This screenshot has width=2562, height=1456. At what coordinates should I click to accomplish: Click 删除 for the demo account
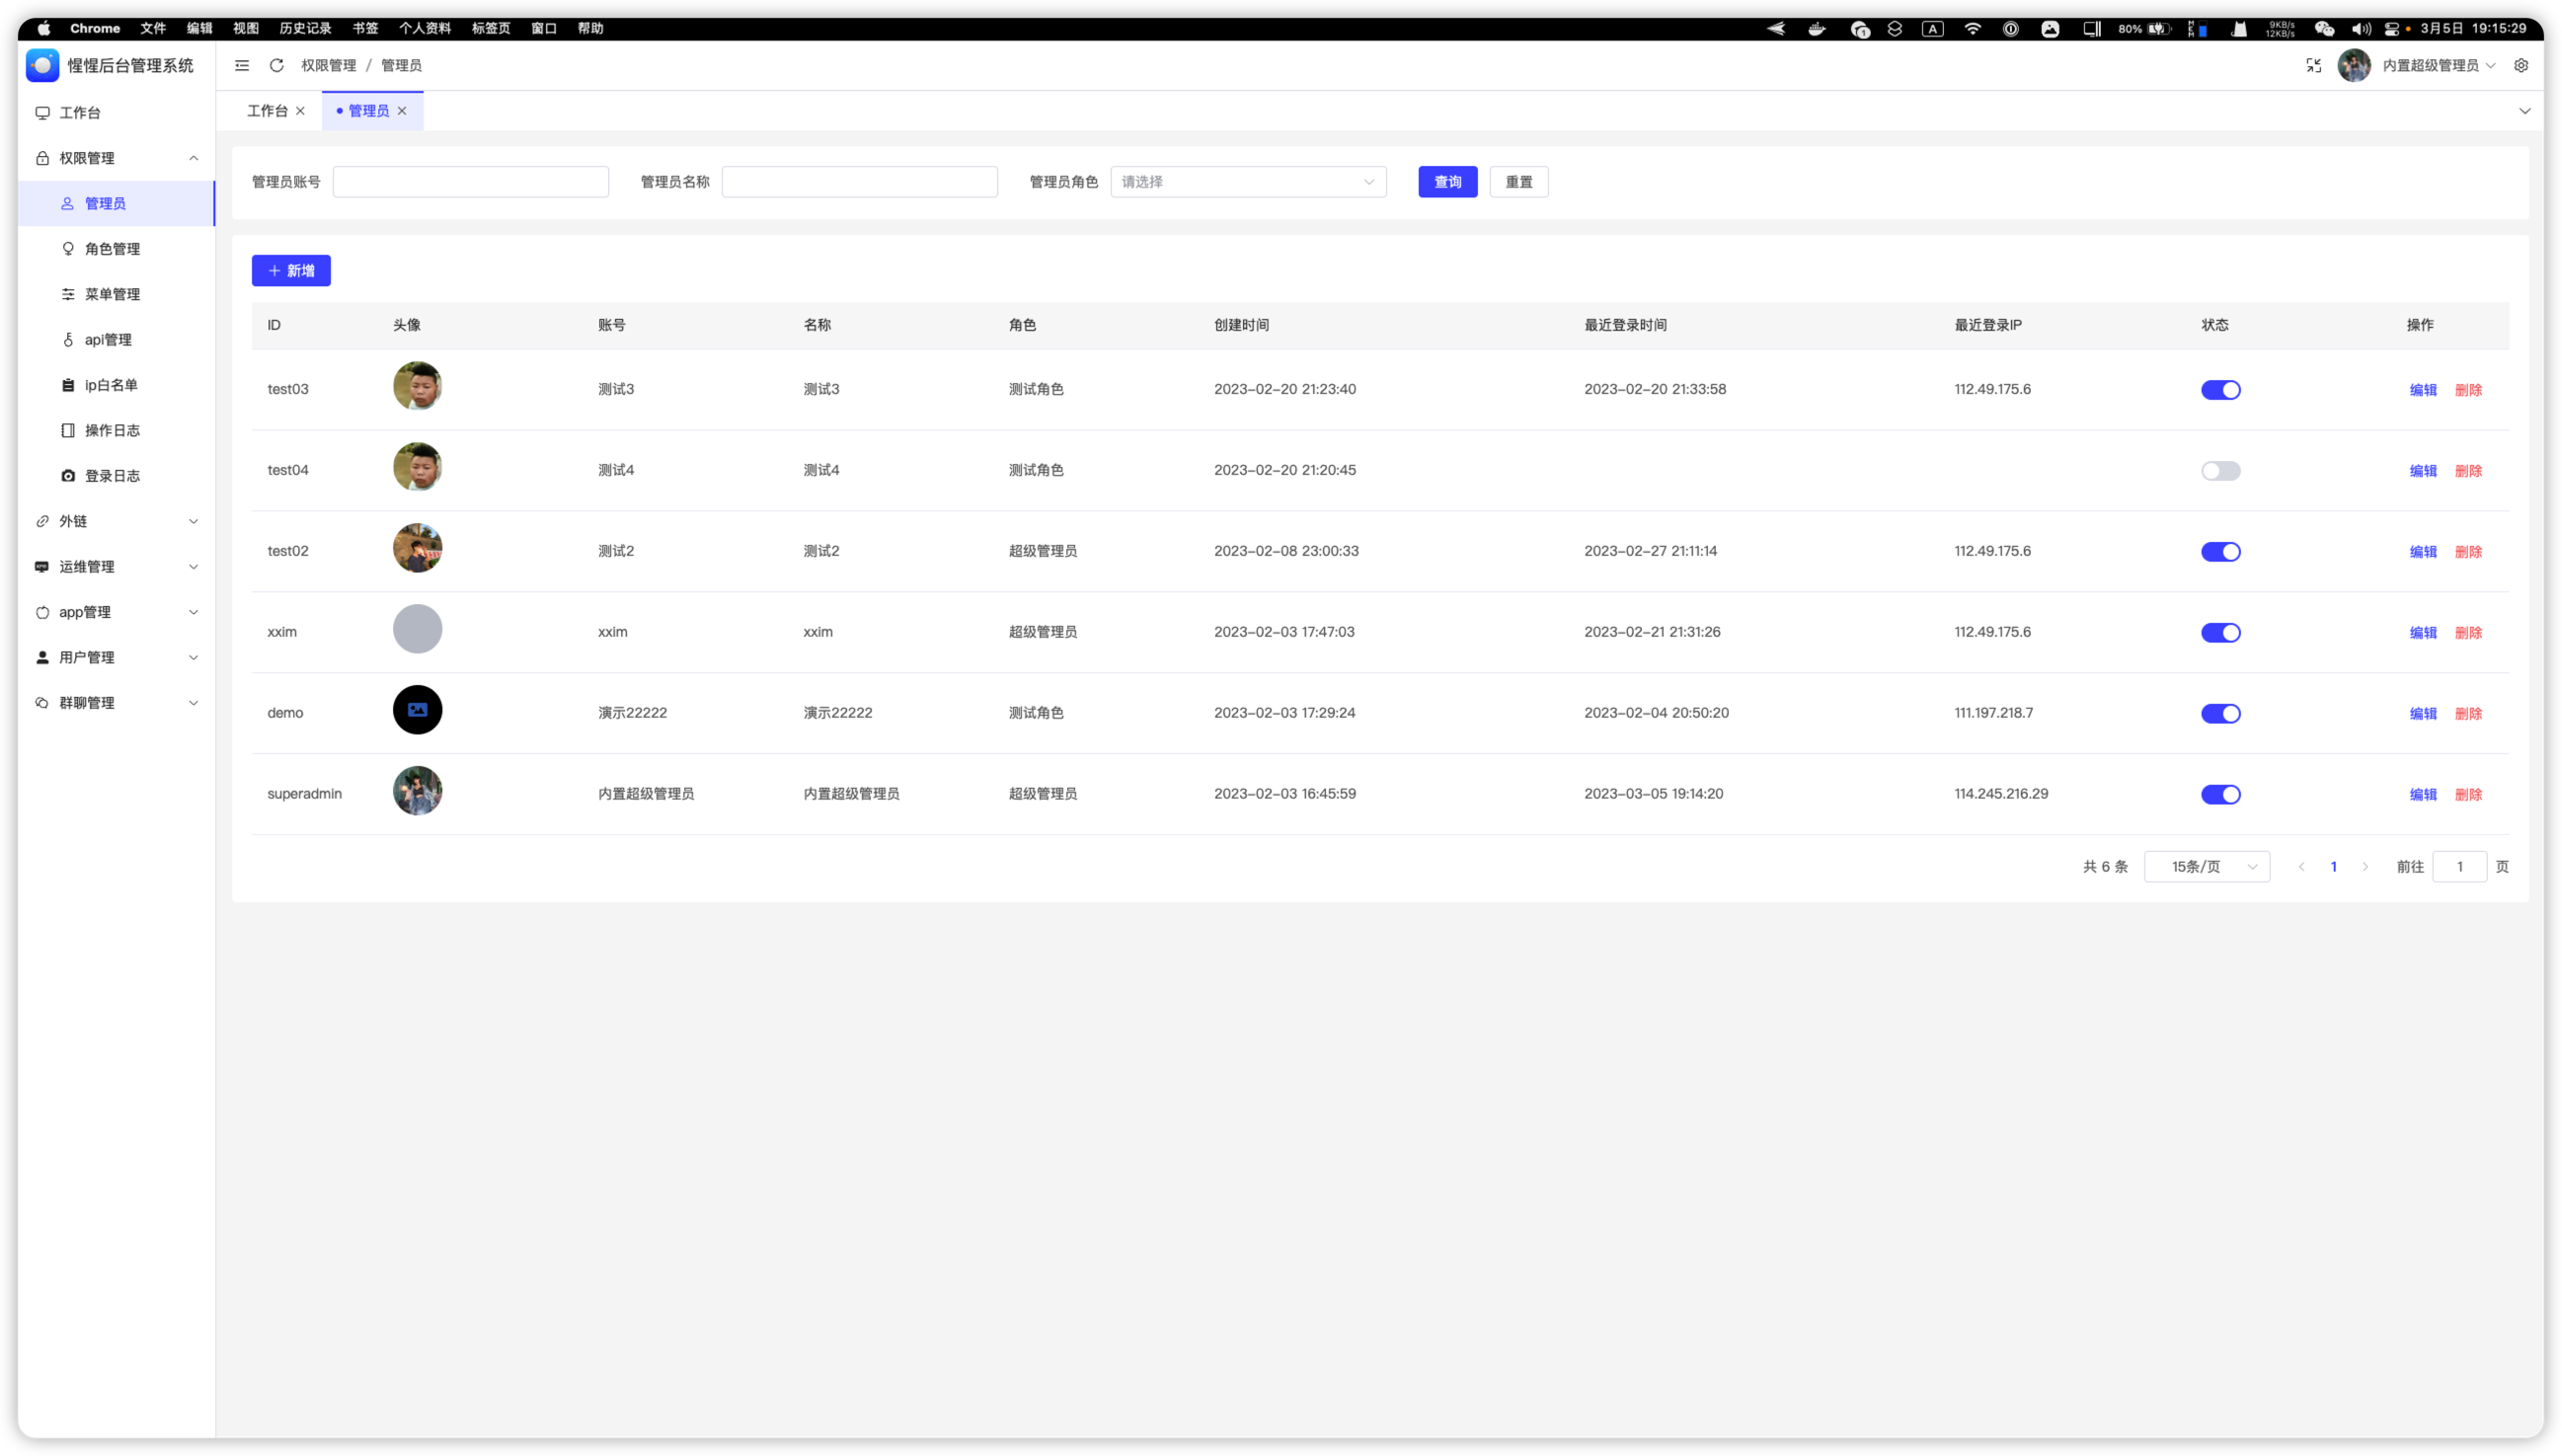[x=2468, y=714]
